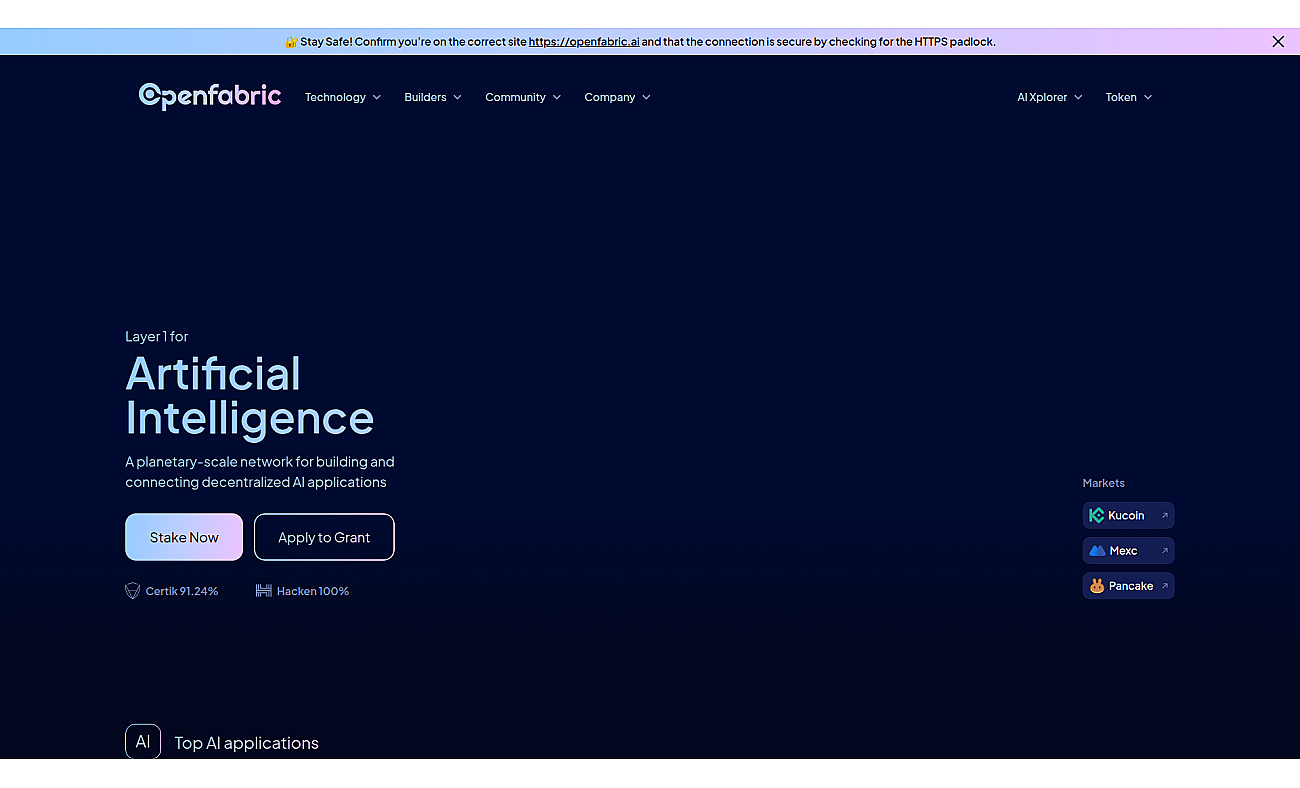Click the Mexc external arrow icon

(1164, 551)
